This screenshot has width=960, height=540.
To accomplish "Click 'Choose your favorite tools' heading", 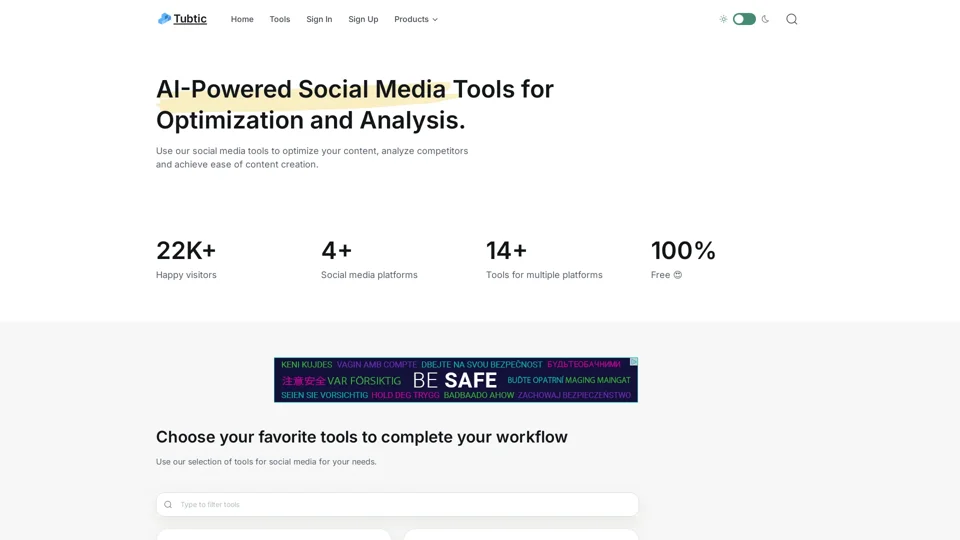I will point(361,437).
